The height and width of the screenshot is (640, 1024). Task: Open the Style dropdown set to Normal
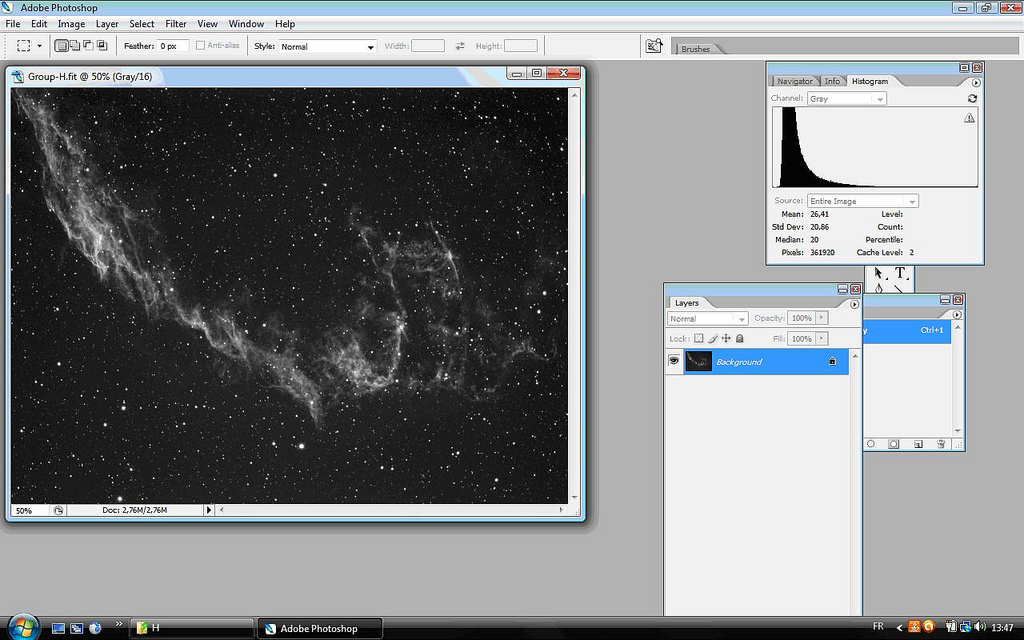click(x=327, y=47)
